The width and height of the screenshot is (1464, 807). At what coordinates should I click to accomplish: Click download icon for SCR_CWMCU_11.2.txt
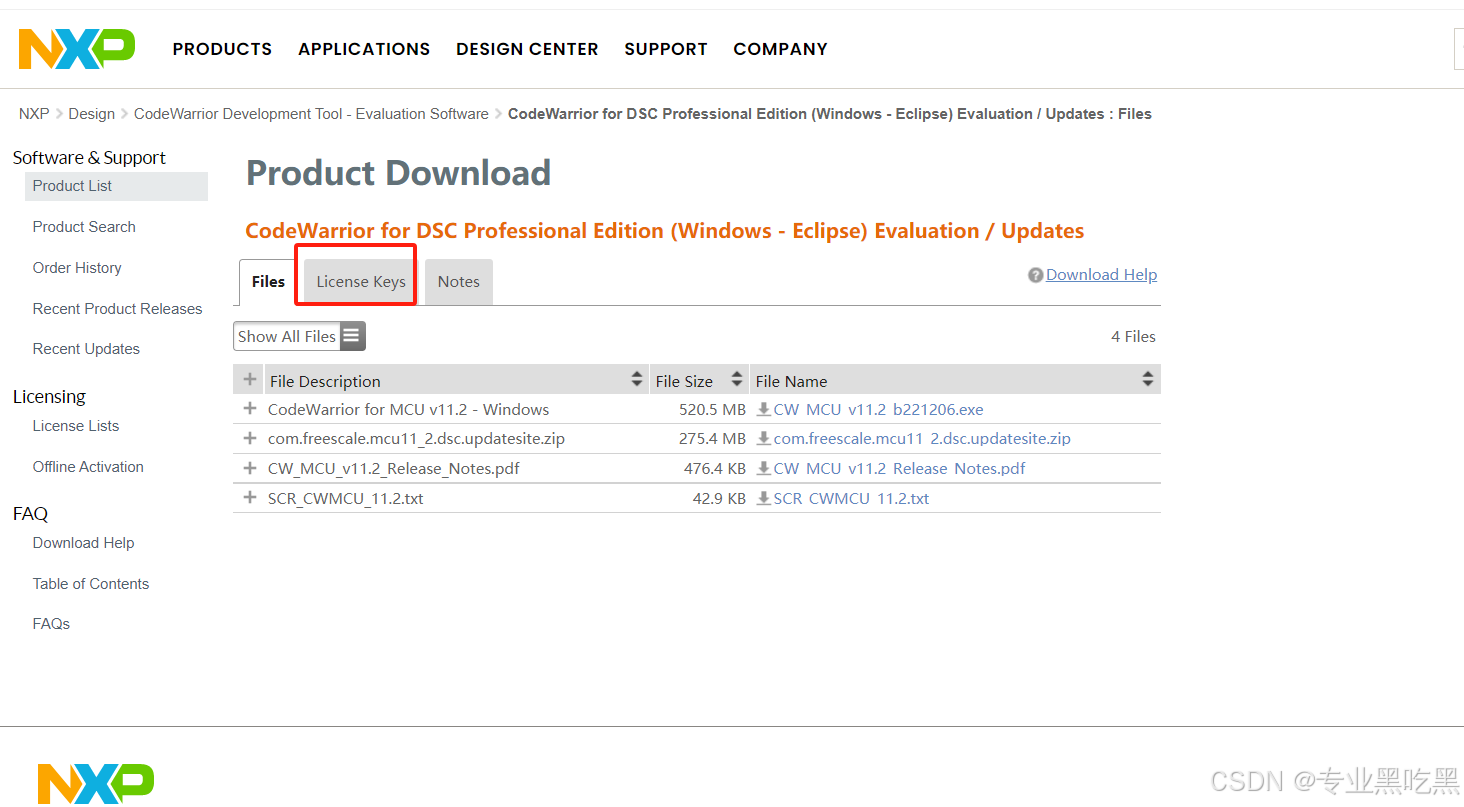764,498
